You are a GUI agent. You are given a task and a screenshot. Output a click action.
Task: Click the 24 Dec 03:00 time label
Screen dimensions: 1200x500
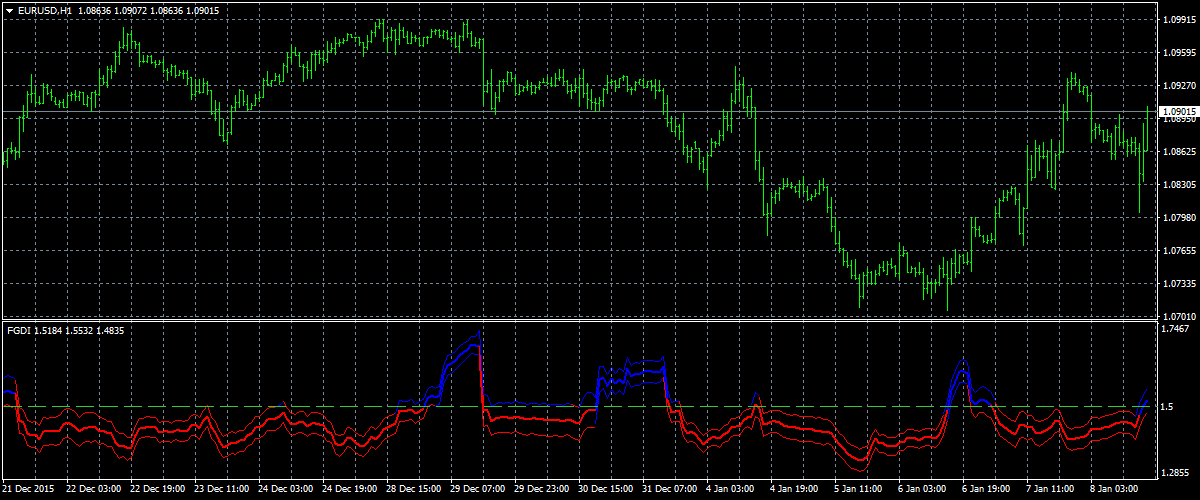(286, 490)
